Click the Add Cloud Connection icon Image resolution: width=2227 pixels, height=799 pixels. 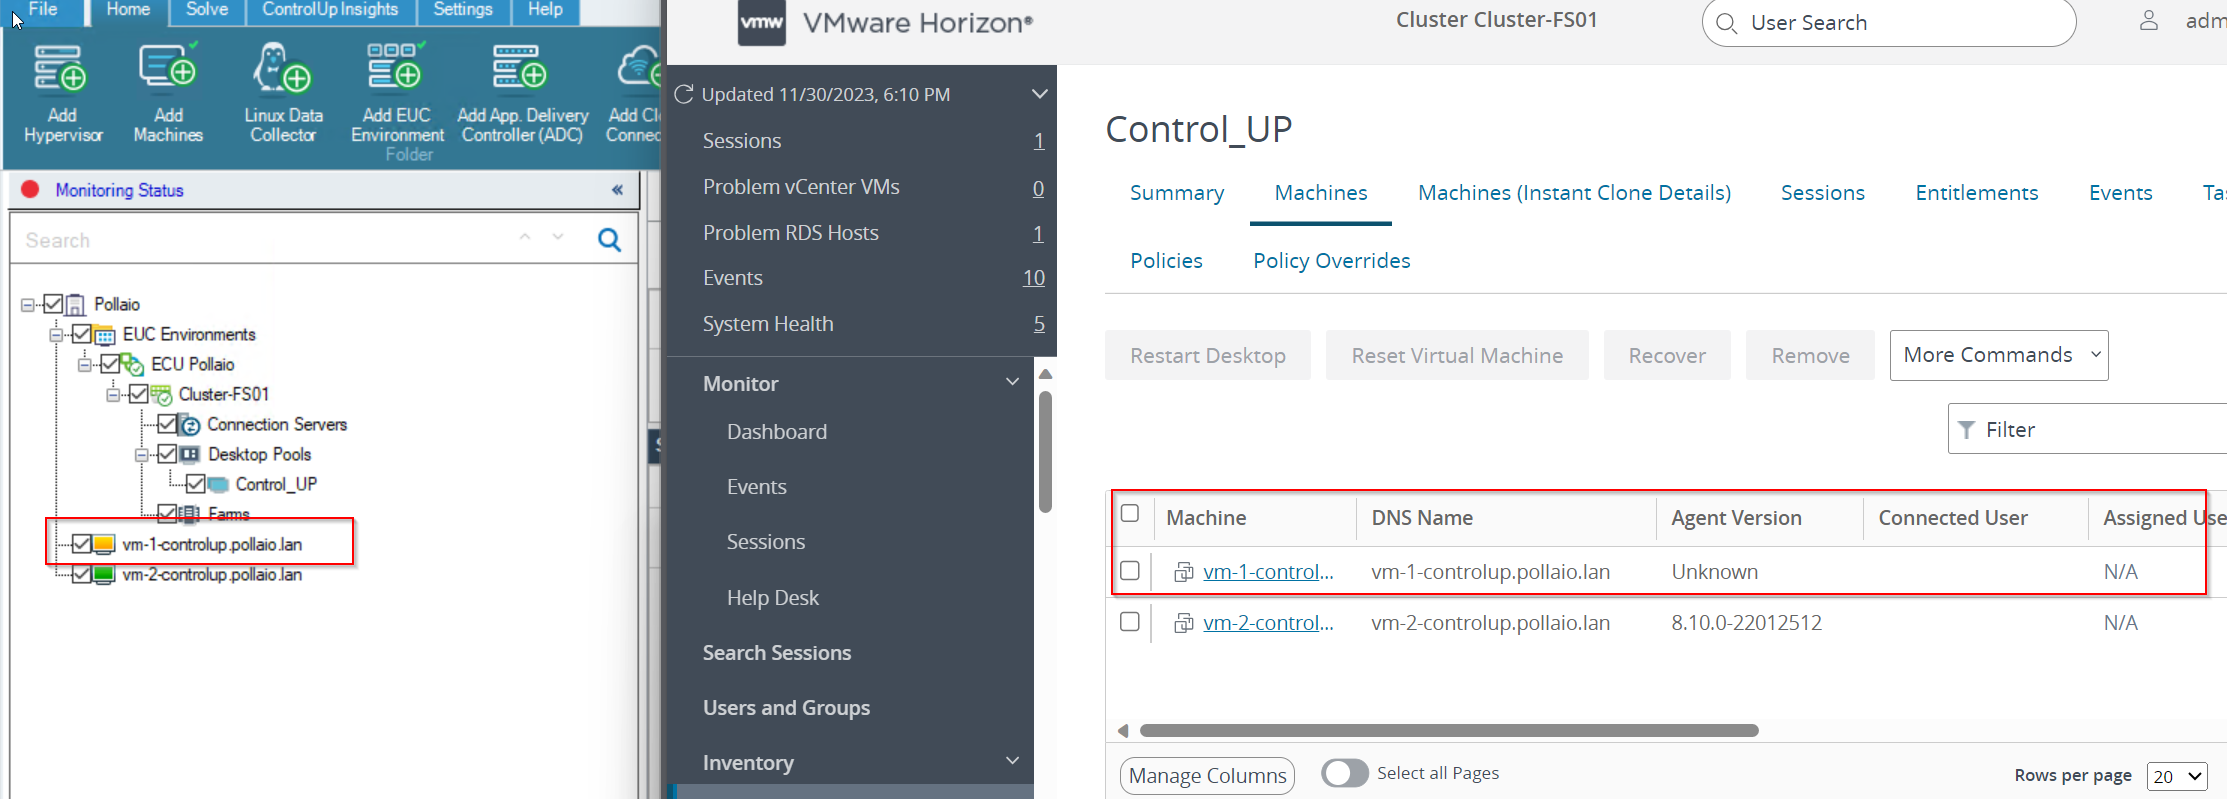click(638, 67)
